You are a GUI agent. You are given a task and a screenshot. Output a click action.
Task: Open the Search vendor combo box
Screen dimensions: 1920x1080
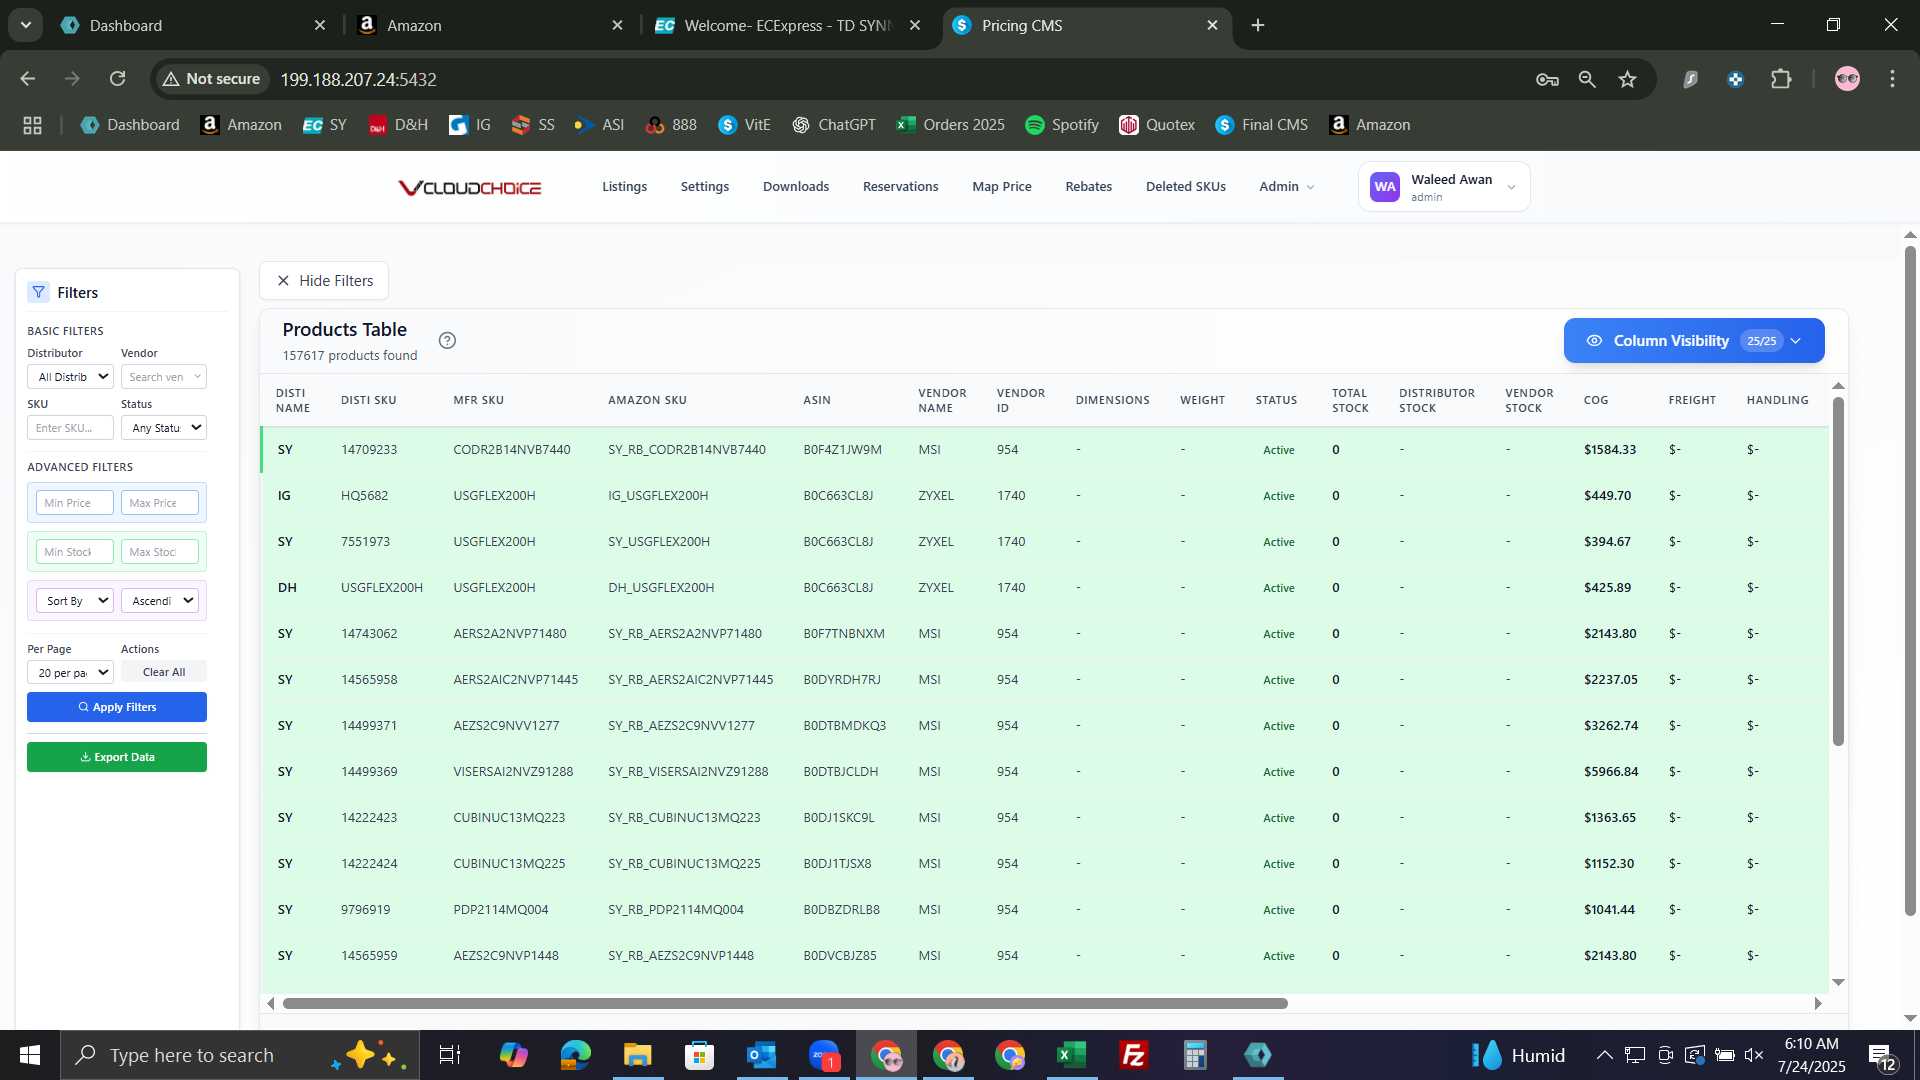(x=164, y=377)
